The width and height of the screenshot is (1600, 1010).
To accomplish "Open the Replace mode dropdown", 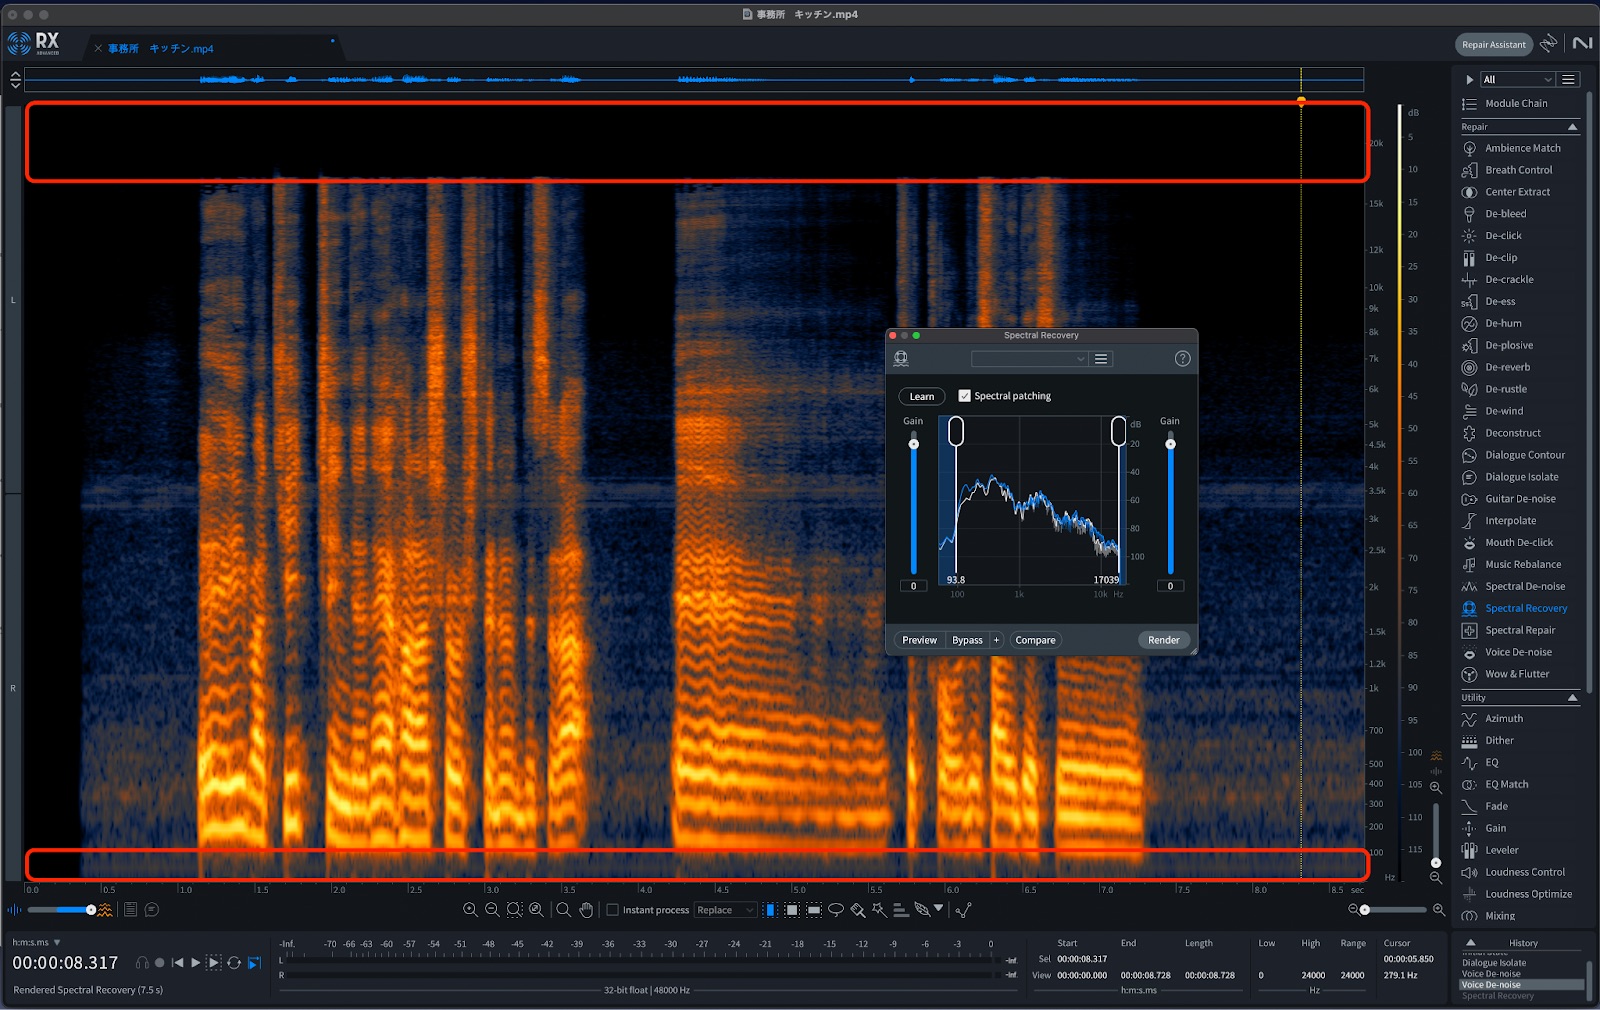I will click(724, 910).
